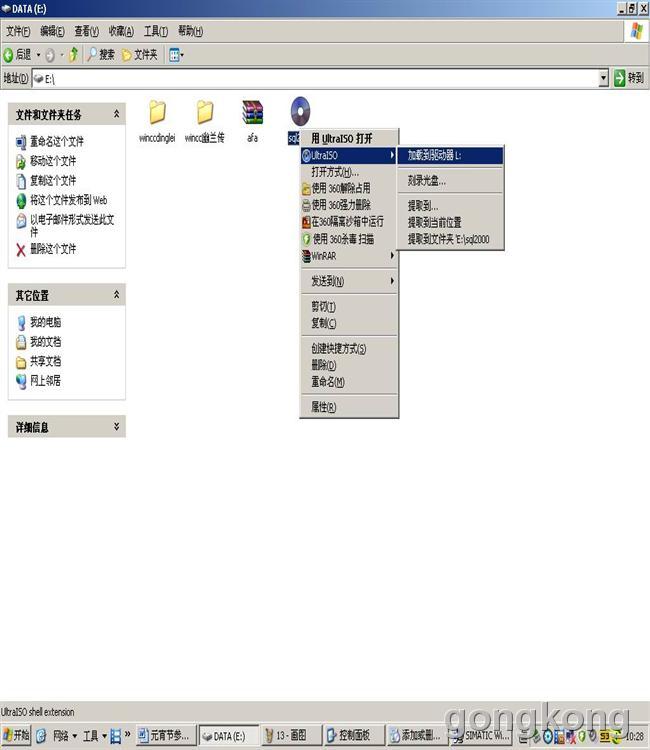Image resolution: width=650 pixels, height=750 pixels.
Task: Select 刻录光盘... from UltraISO submenu
Action: tap(427, 181)
